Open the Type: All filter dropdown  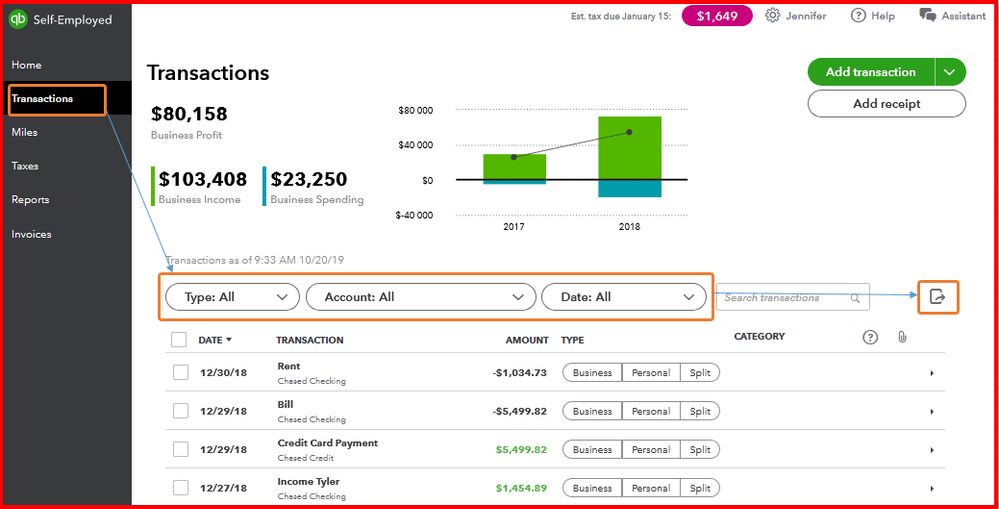(232, 297)
